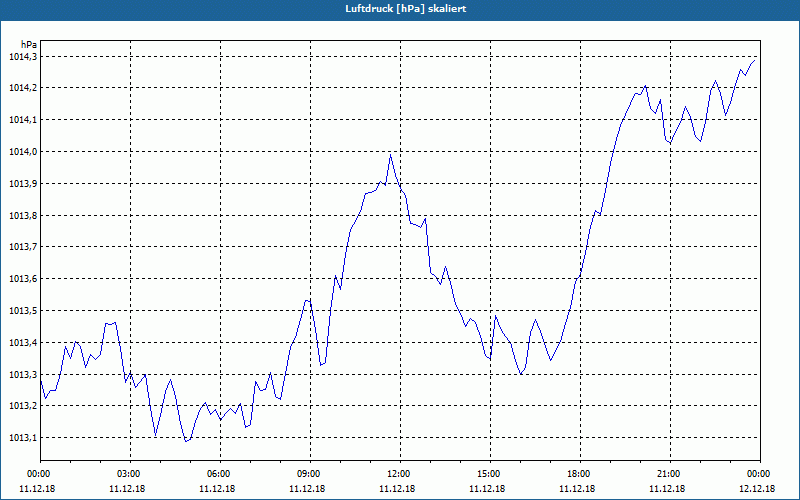Select the 1013,1 y-axis label

coord(23,438)
